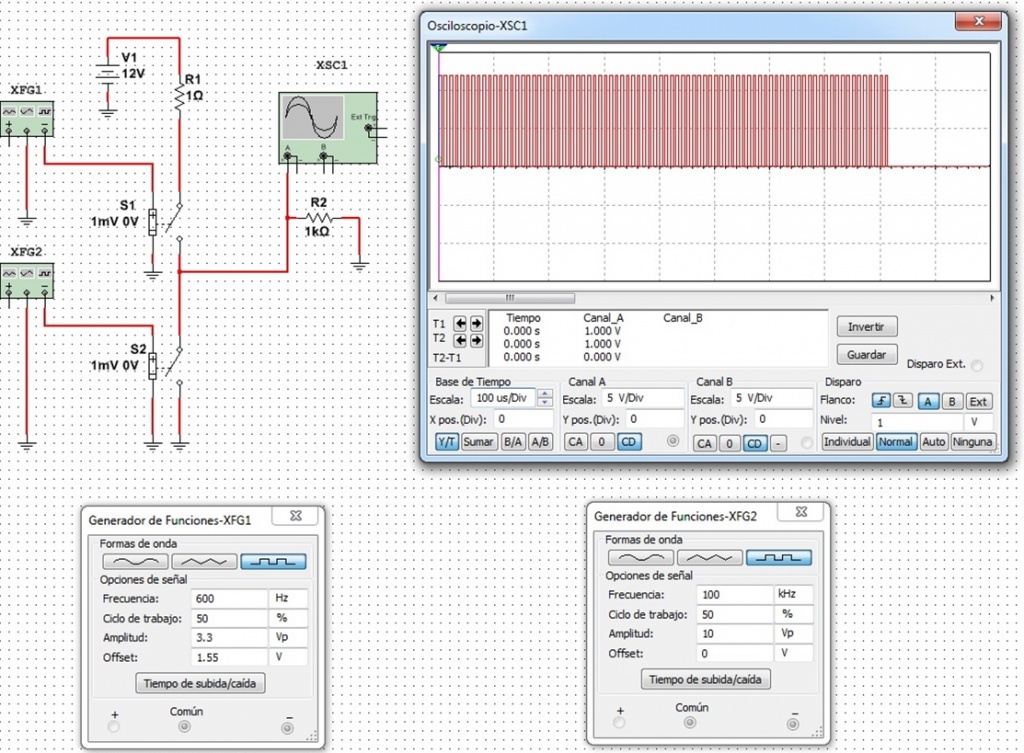Increase timebase scale with up stepper
The height and width of the screenshot is (753, 1024).
544,394
